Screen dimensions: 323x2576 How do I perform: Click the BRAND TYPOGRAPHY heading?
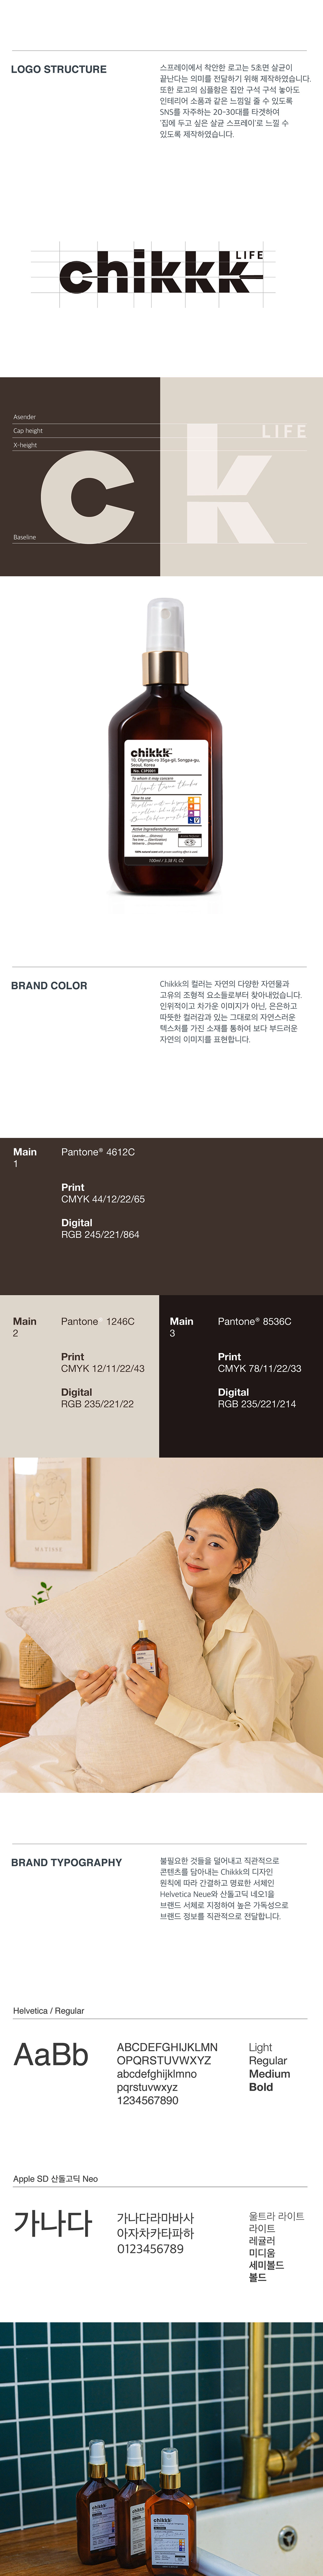pos(66,1862)
